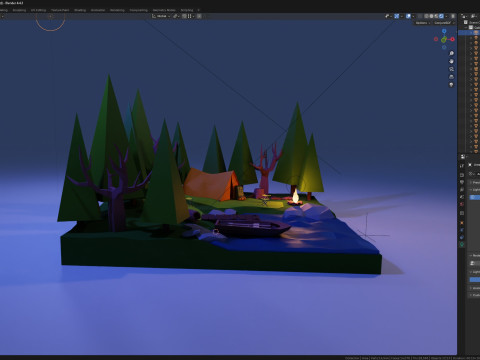Select rendered viewport shading

click(441, 16)
